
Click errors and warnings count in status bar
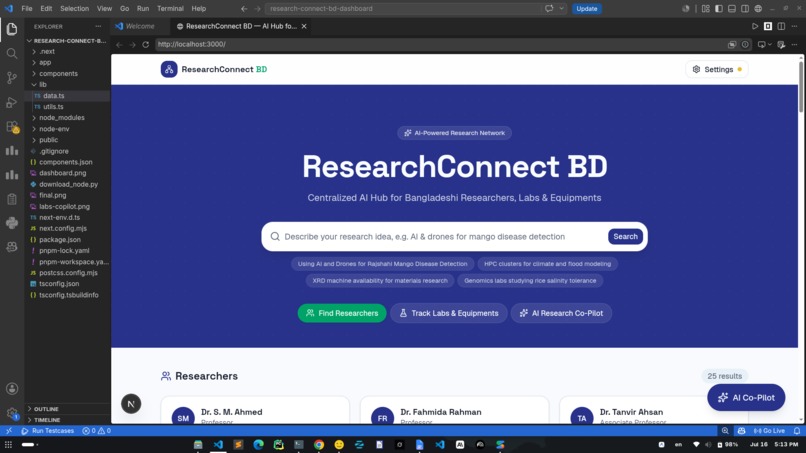[97, 431]
